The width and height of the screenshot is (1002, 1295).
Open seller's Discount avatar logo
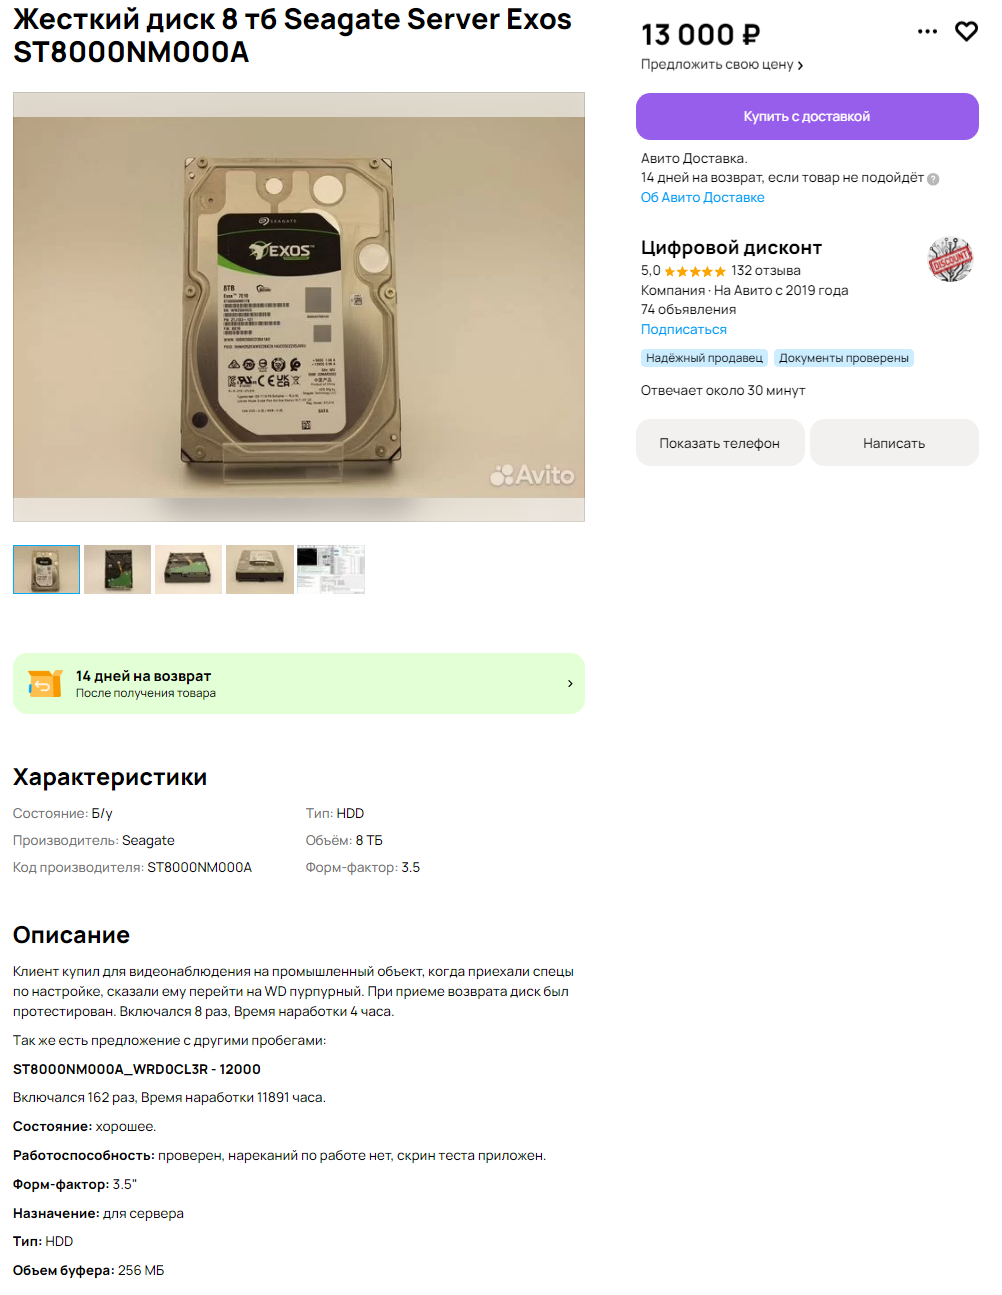coord(950,260)
